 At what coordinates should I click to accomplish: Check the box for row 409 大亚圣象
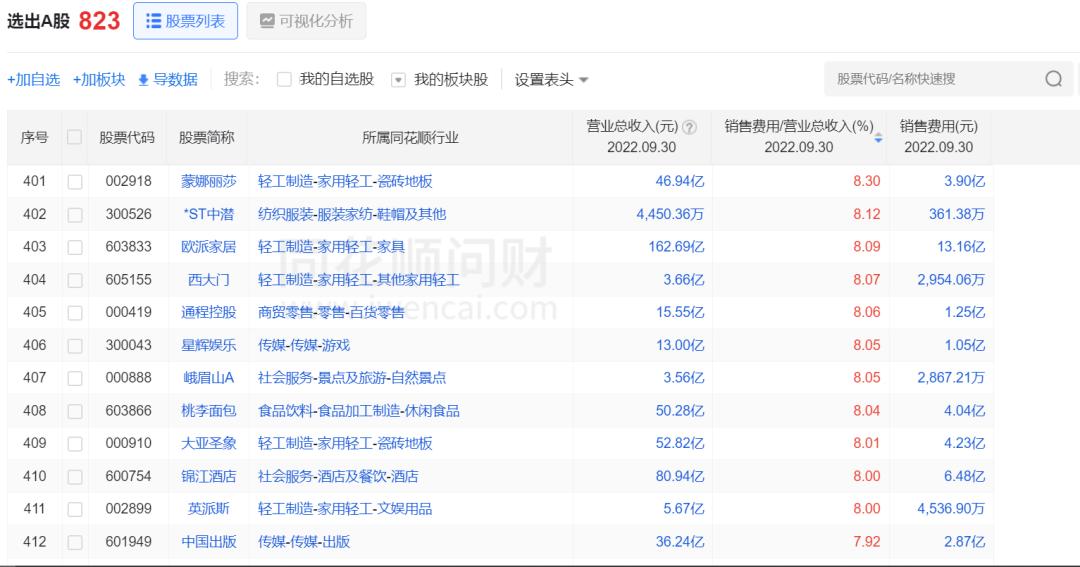(x=75, y=444)
